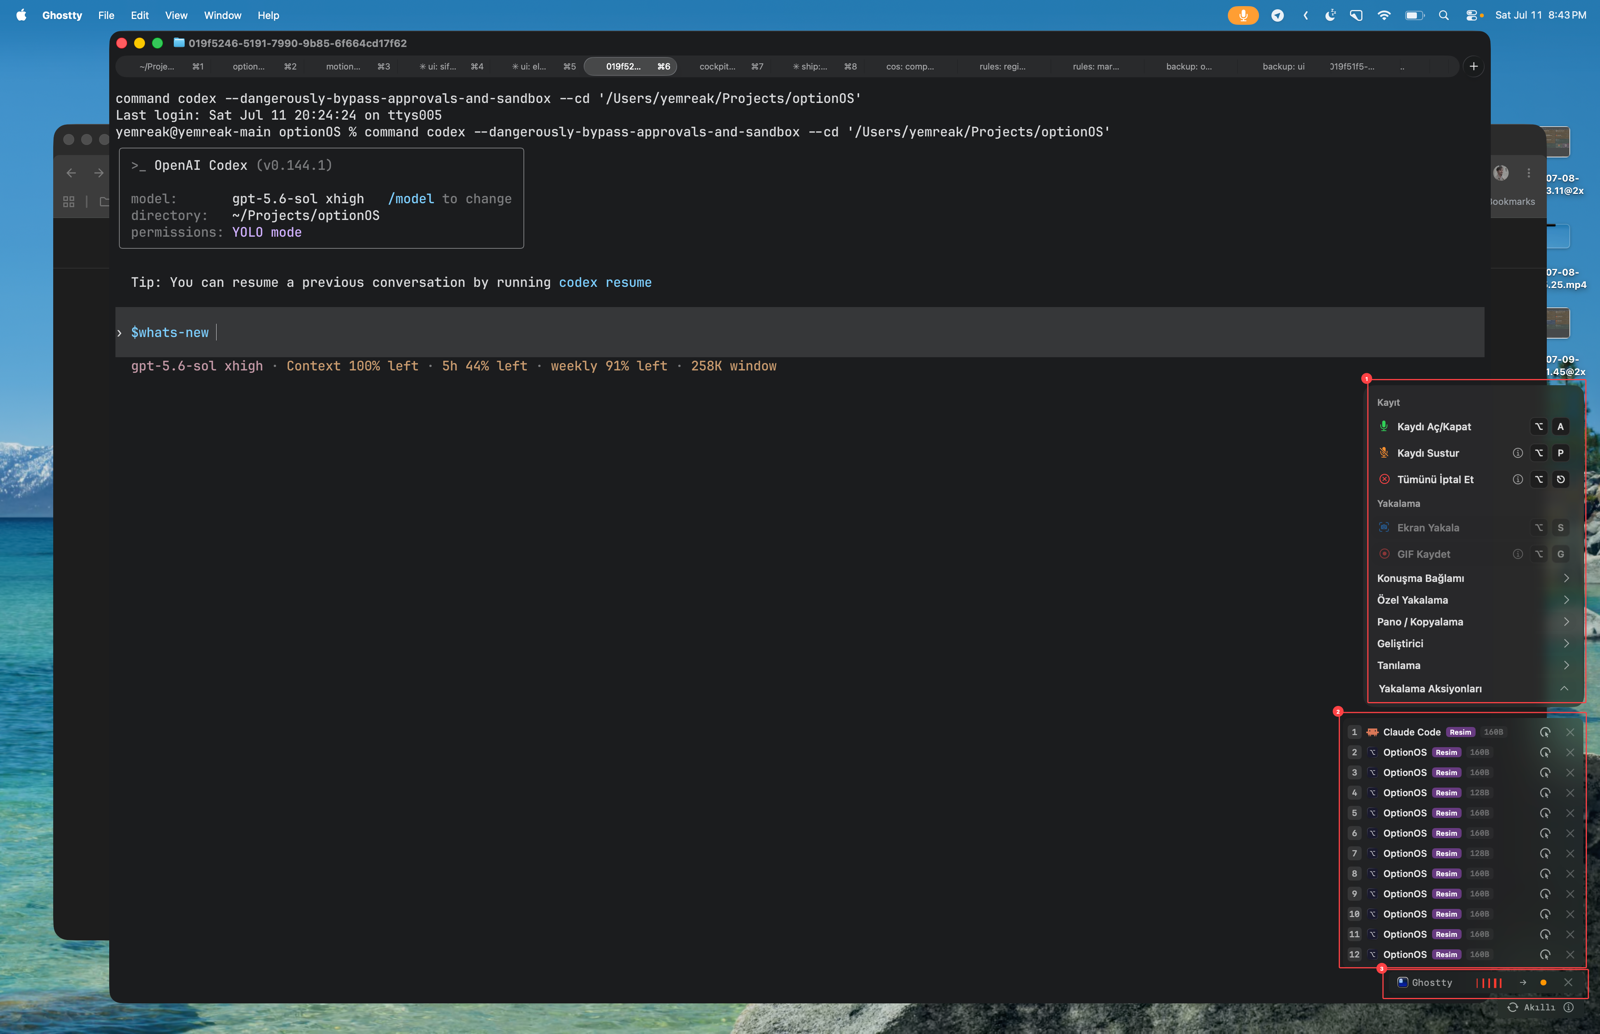Viewport: 1600px width, 1034px height.
Task: Open the Help menu
Action: 268,15
